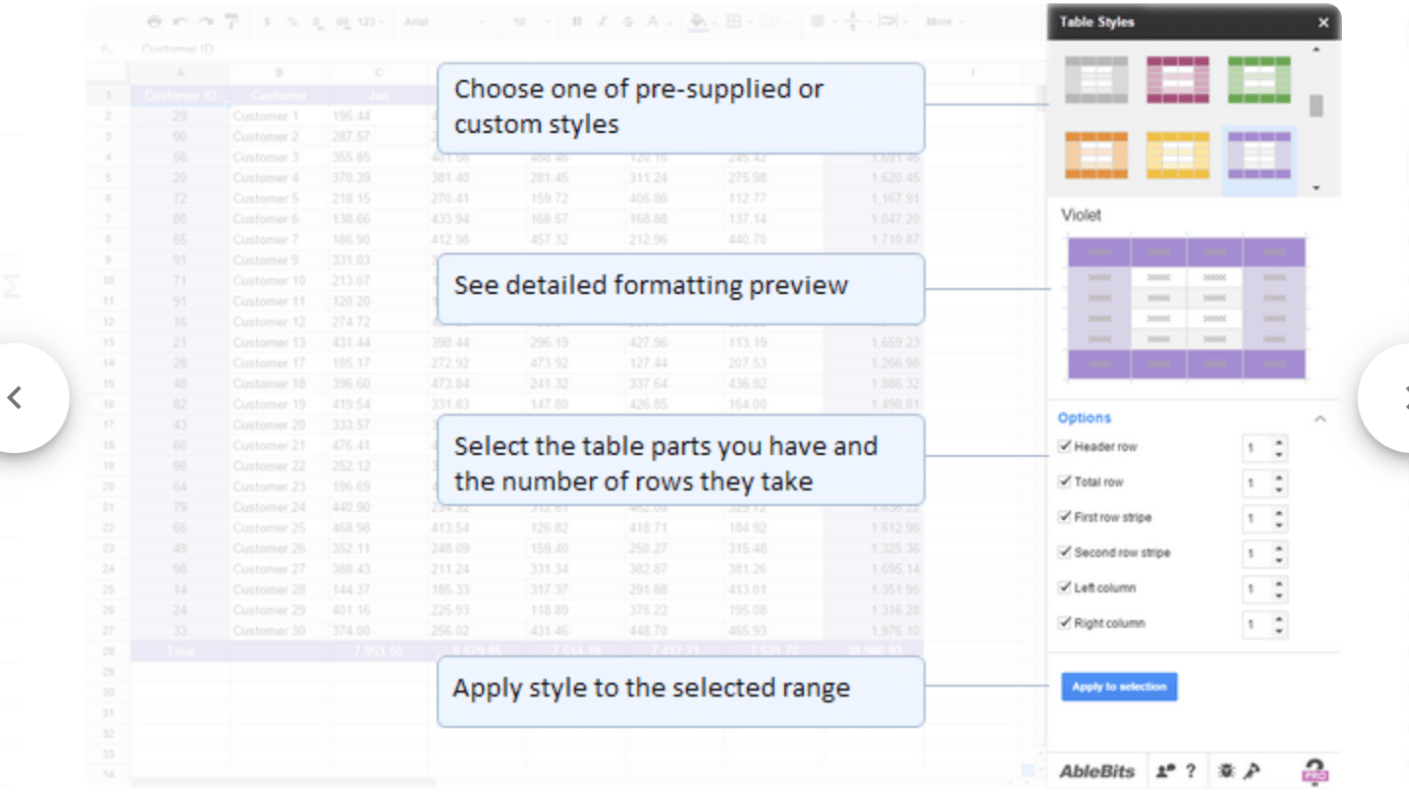Click the question mark help icon
The width and height of the screenshot is (1409, 803).
1191,771
